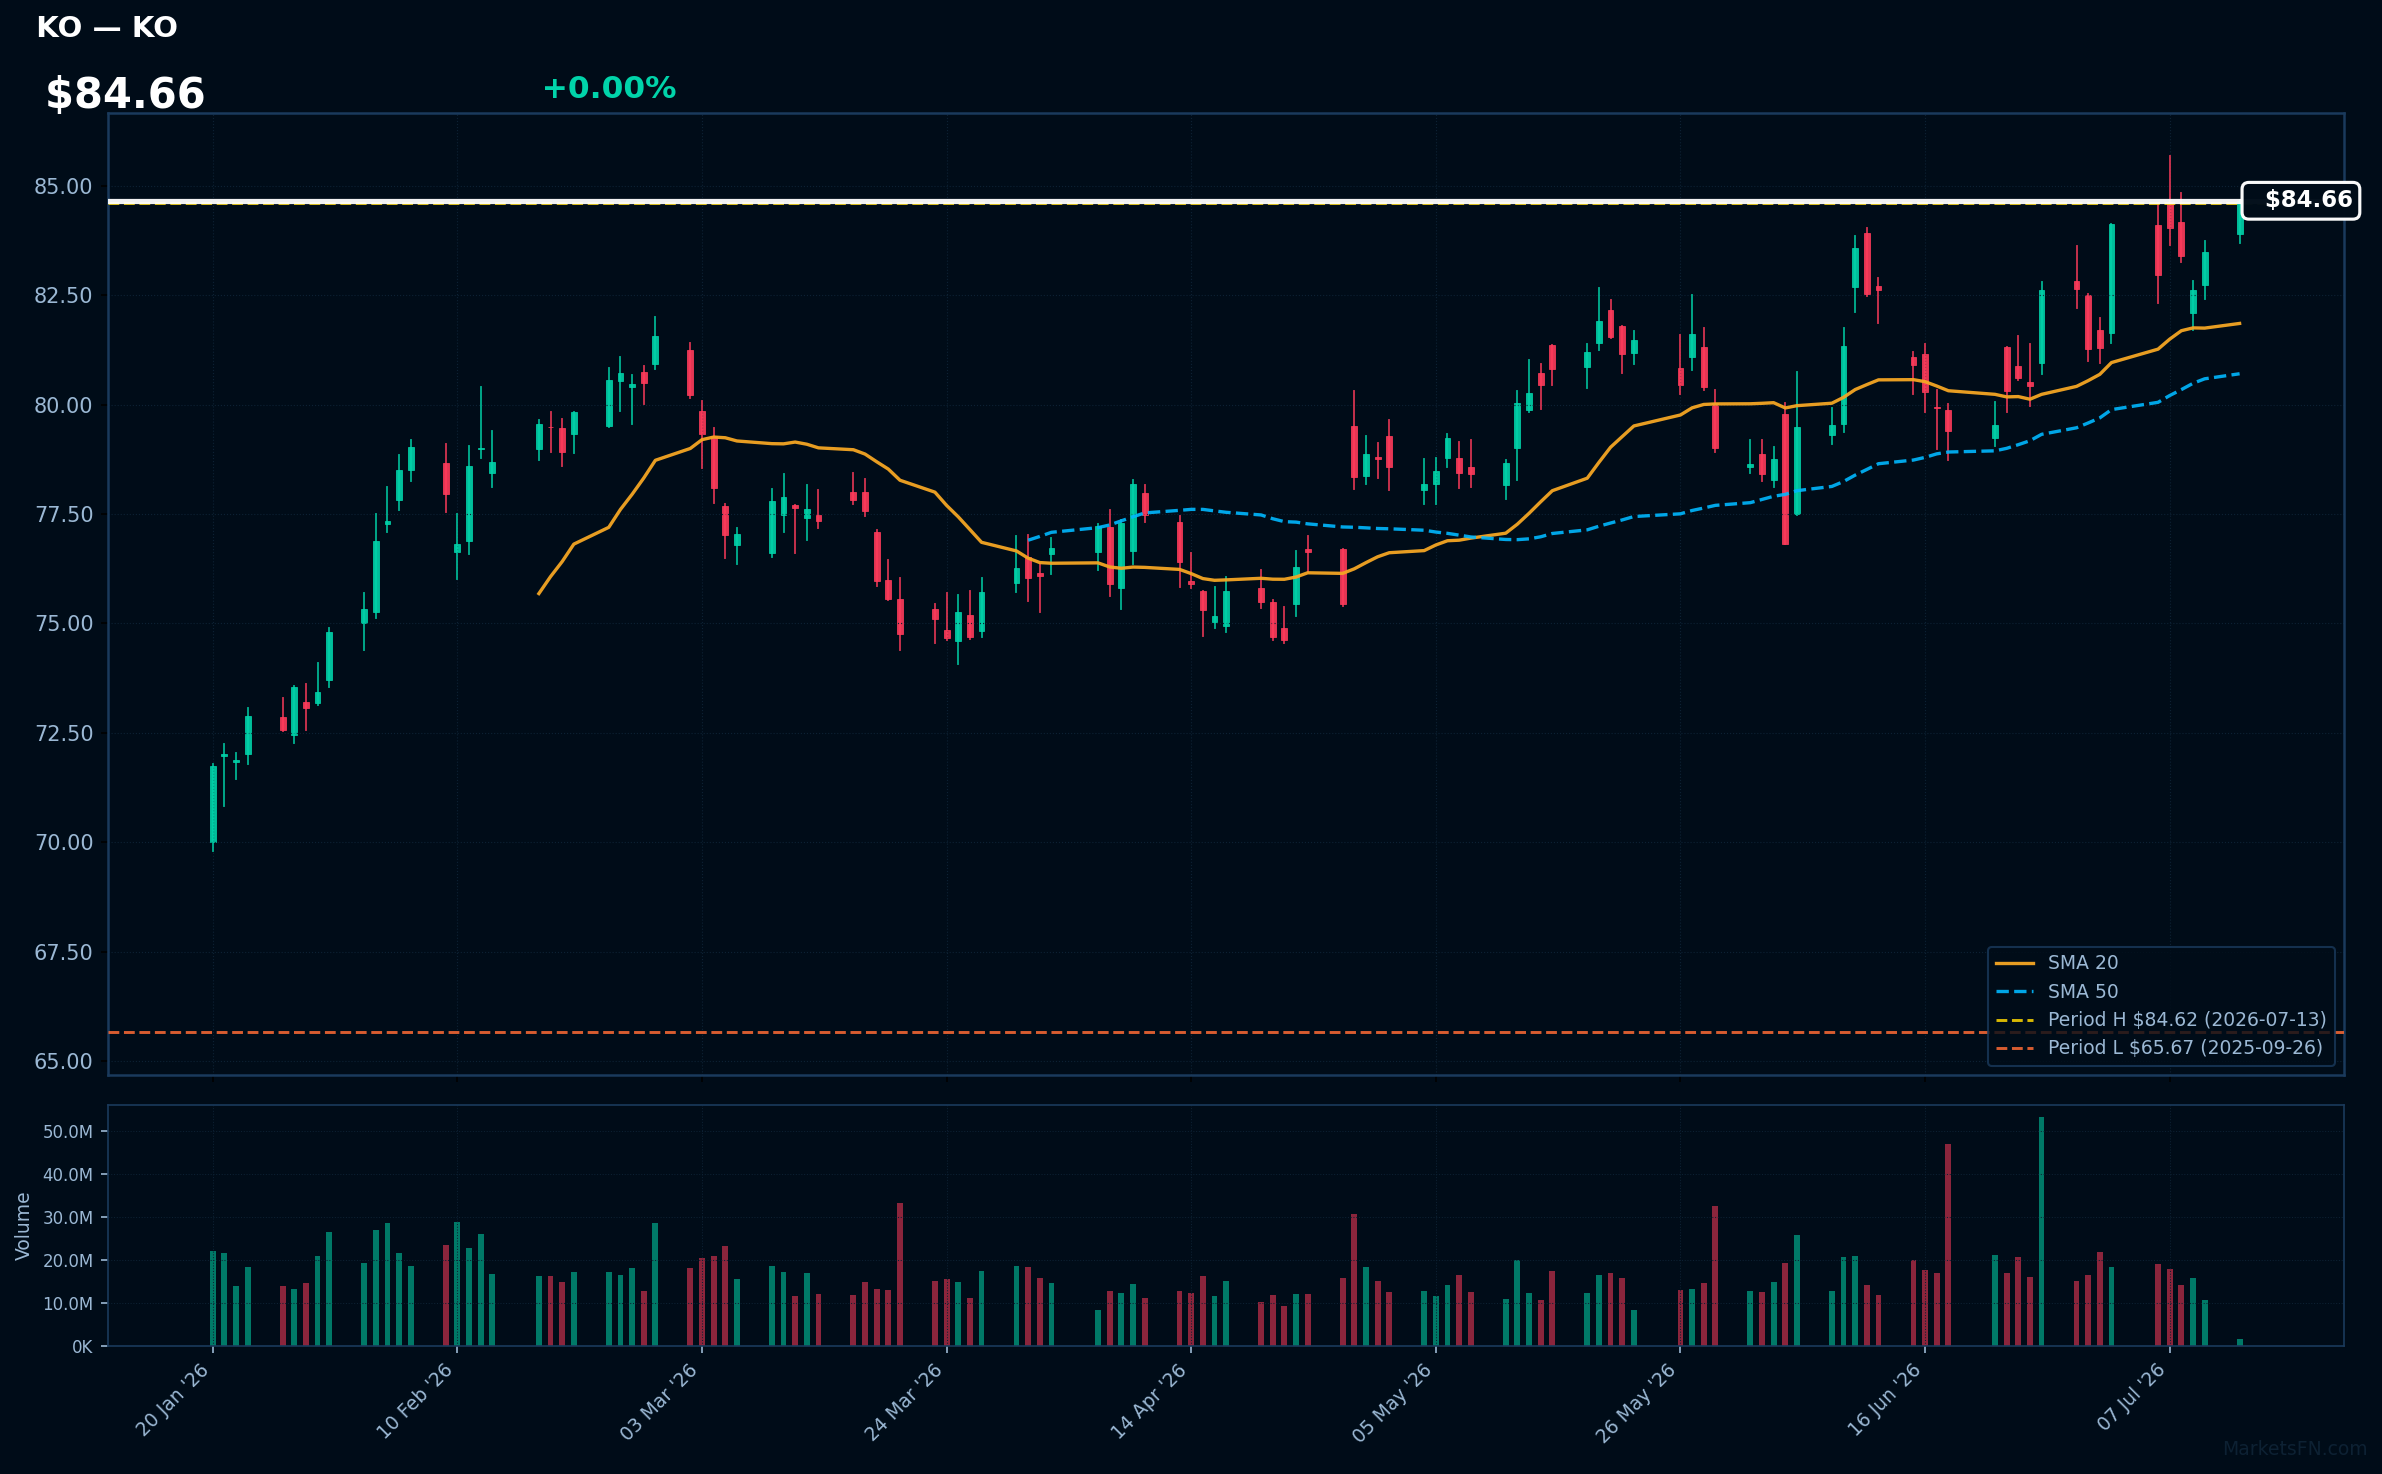Click the tallest green volume bar above 50M
The height and width of the screenshot is (1474, 2382).
tap(2041, 1231)
